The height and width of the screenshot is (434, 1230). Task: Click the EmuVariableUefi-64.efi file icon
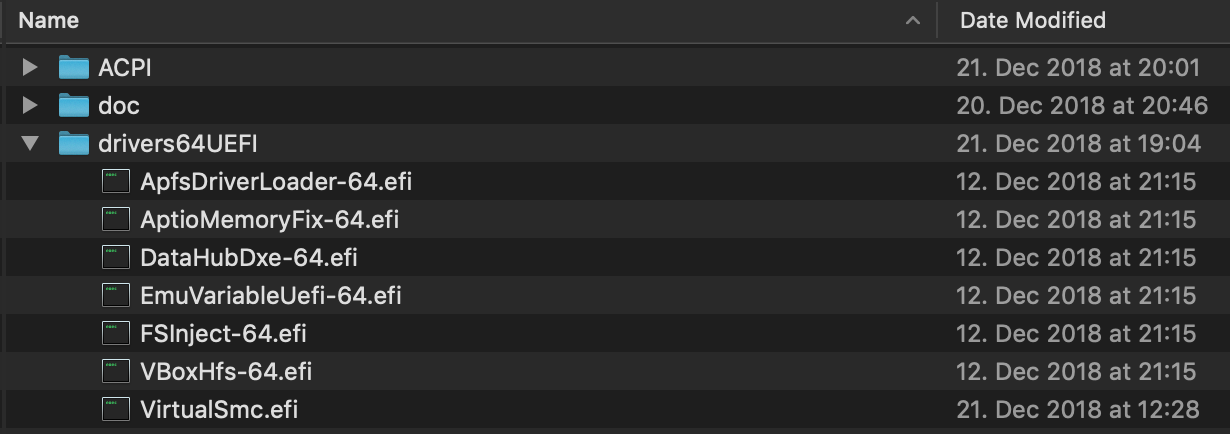[x=116, y=296]
